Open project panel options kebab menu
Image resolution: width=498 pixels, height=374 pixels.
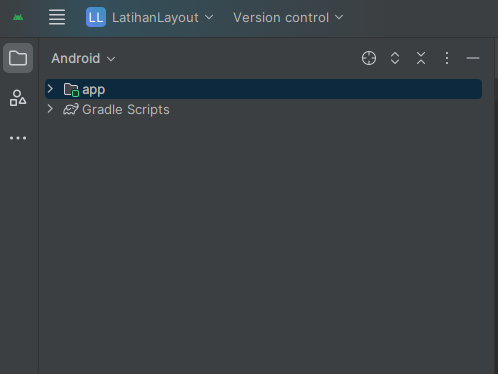click(x=447, y=58)
